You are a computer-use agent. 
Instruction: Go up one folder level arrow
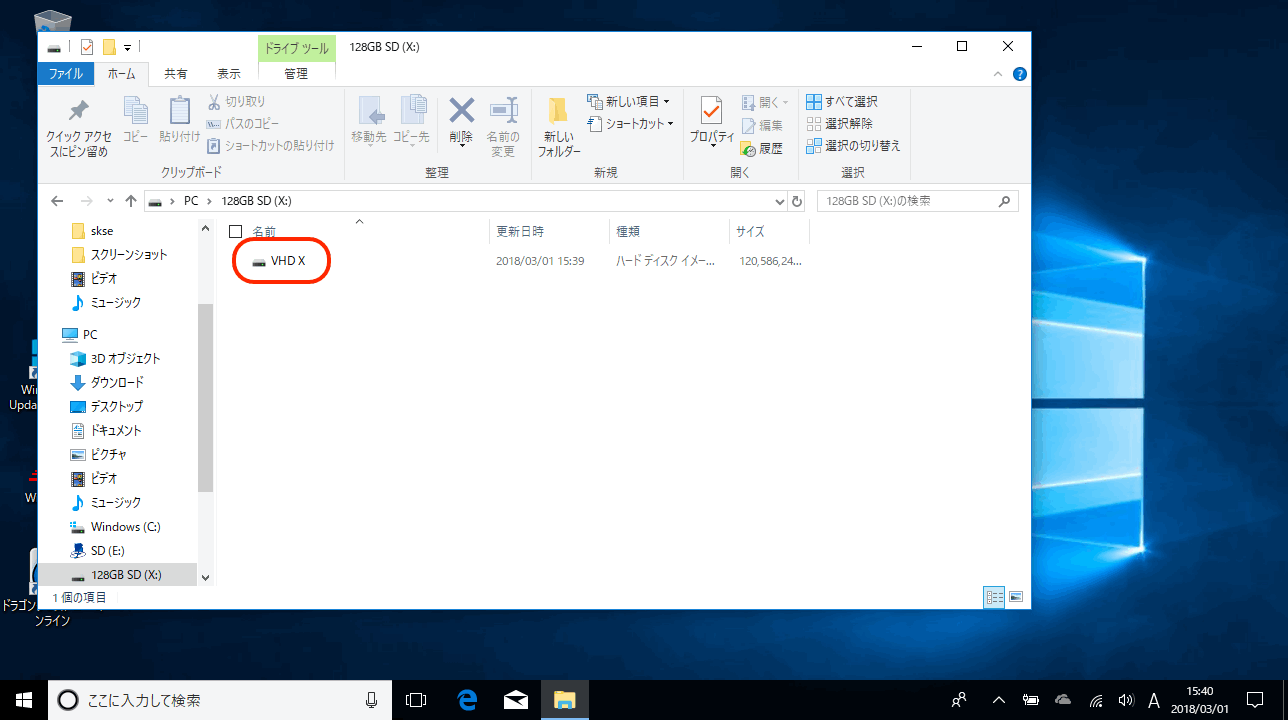pyautogui.click(x=130, y=201)
